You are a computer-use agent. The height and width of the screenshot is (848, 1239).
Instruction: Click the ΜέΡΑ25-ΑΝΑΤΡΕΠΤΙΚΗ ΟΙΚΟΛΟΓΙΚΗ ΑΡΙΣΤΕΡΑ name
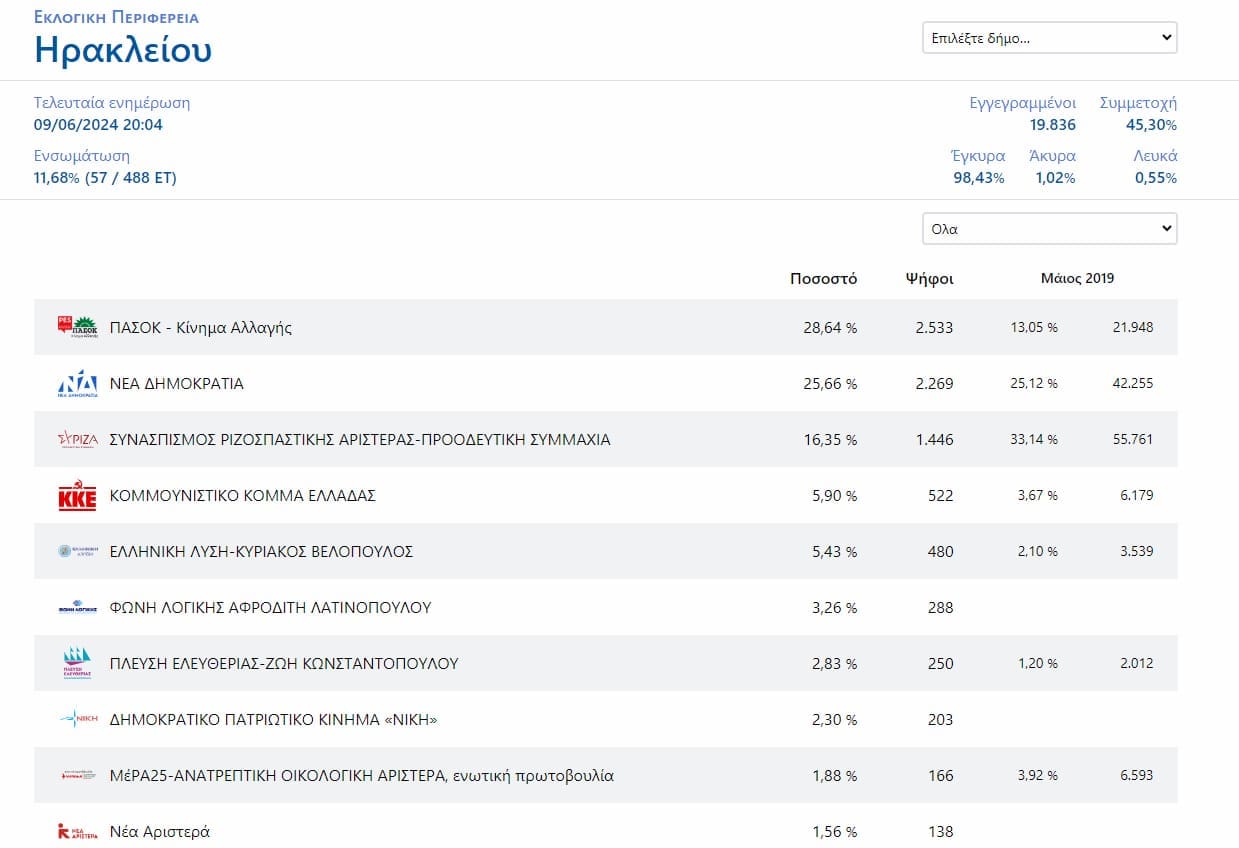362,775
